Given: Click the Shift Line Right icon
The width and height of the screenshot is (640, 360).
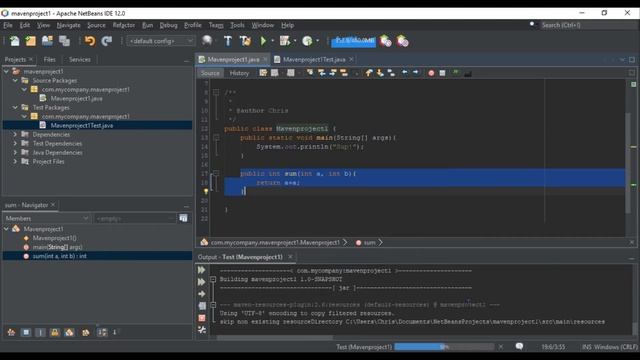Looking at the screenshot, I should point(416,73).
